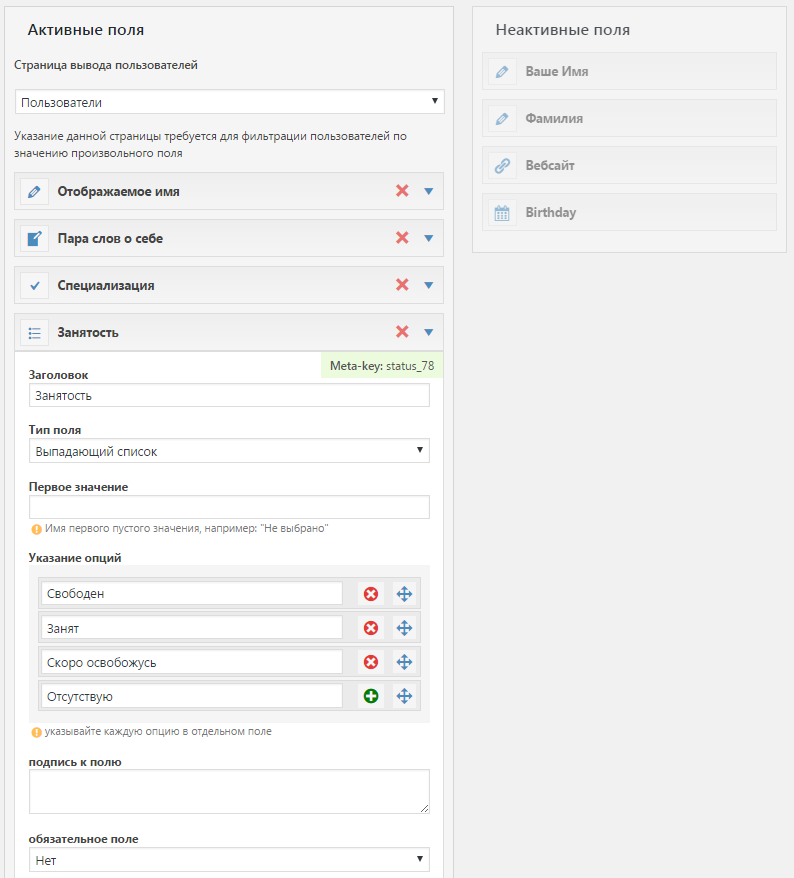Expand the Отображаемое имя field settings
Viewport: 794px width, 878px height.
tap(429, 192)
